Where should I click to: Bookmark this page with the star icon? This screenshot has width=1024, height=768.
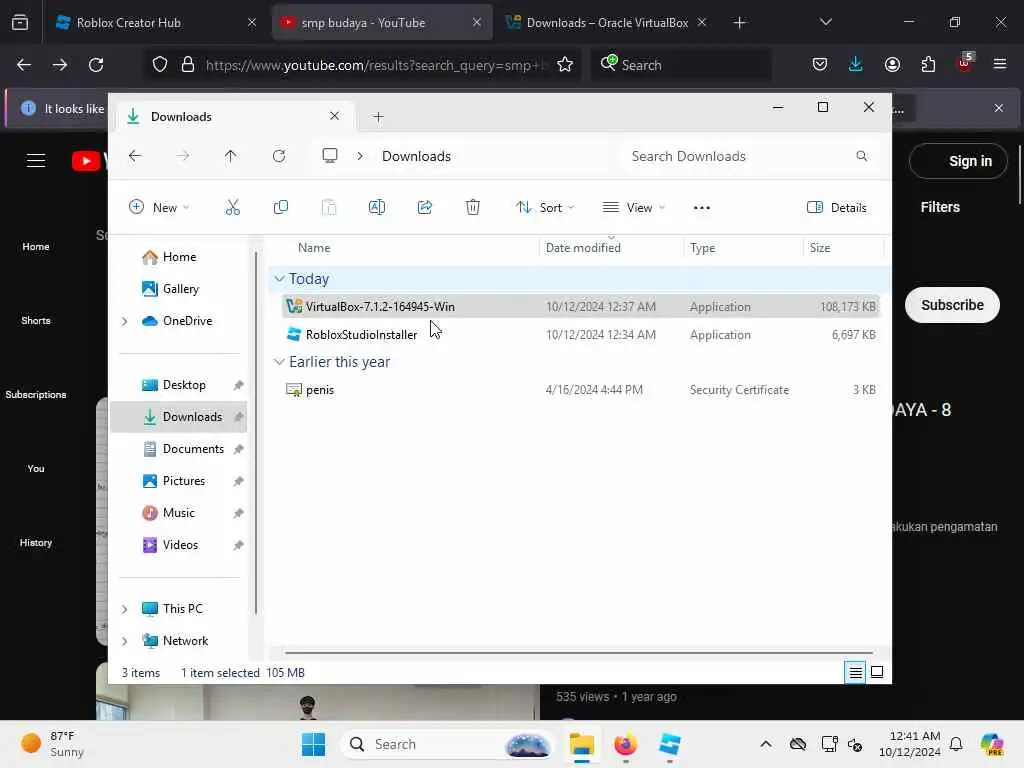565,65
